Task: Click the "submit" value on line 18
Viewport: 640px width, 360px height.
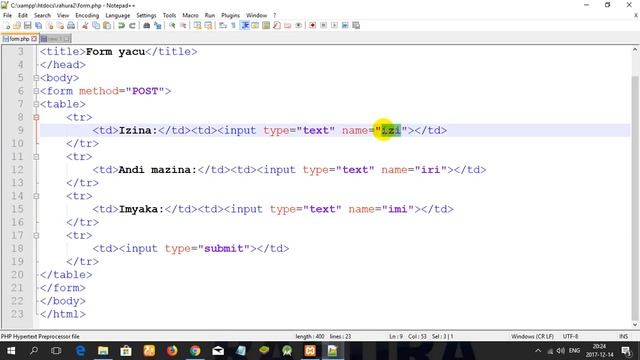Action: (224, 248)
